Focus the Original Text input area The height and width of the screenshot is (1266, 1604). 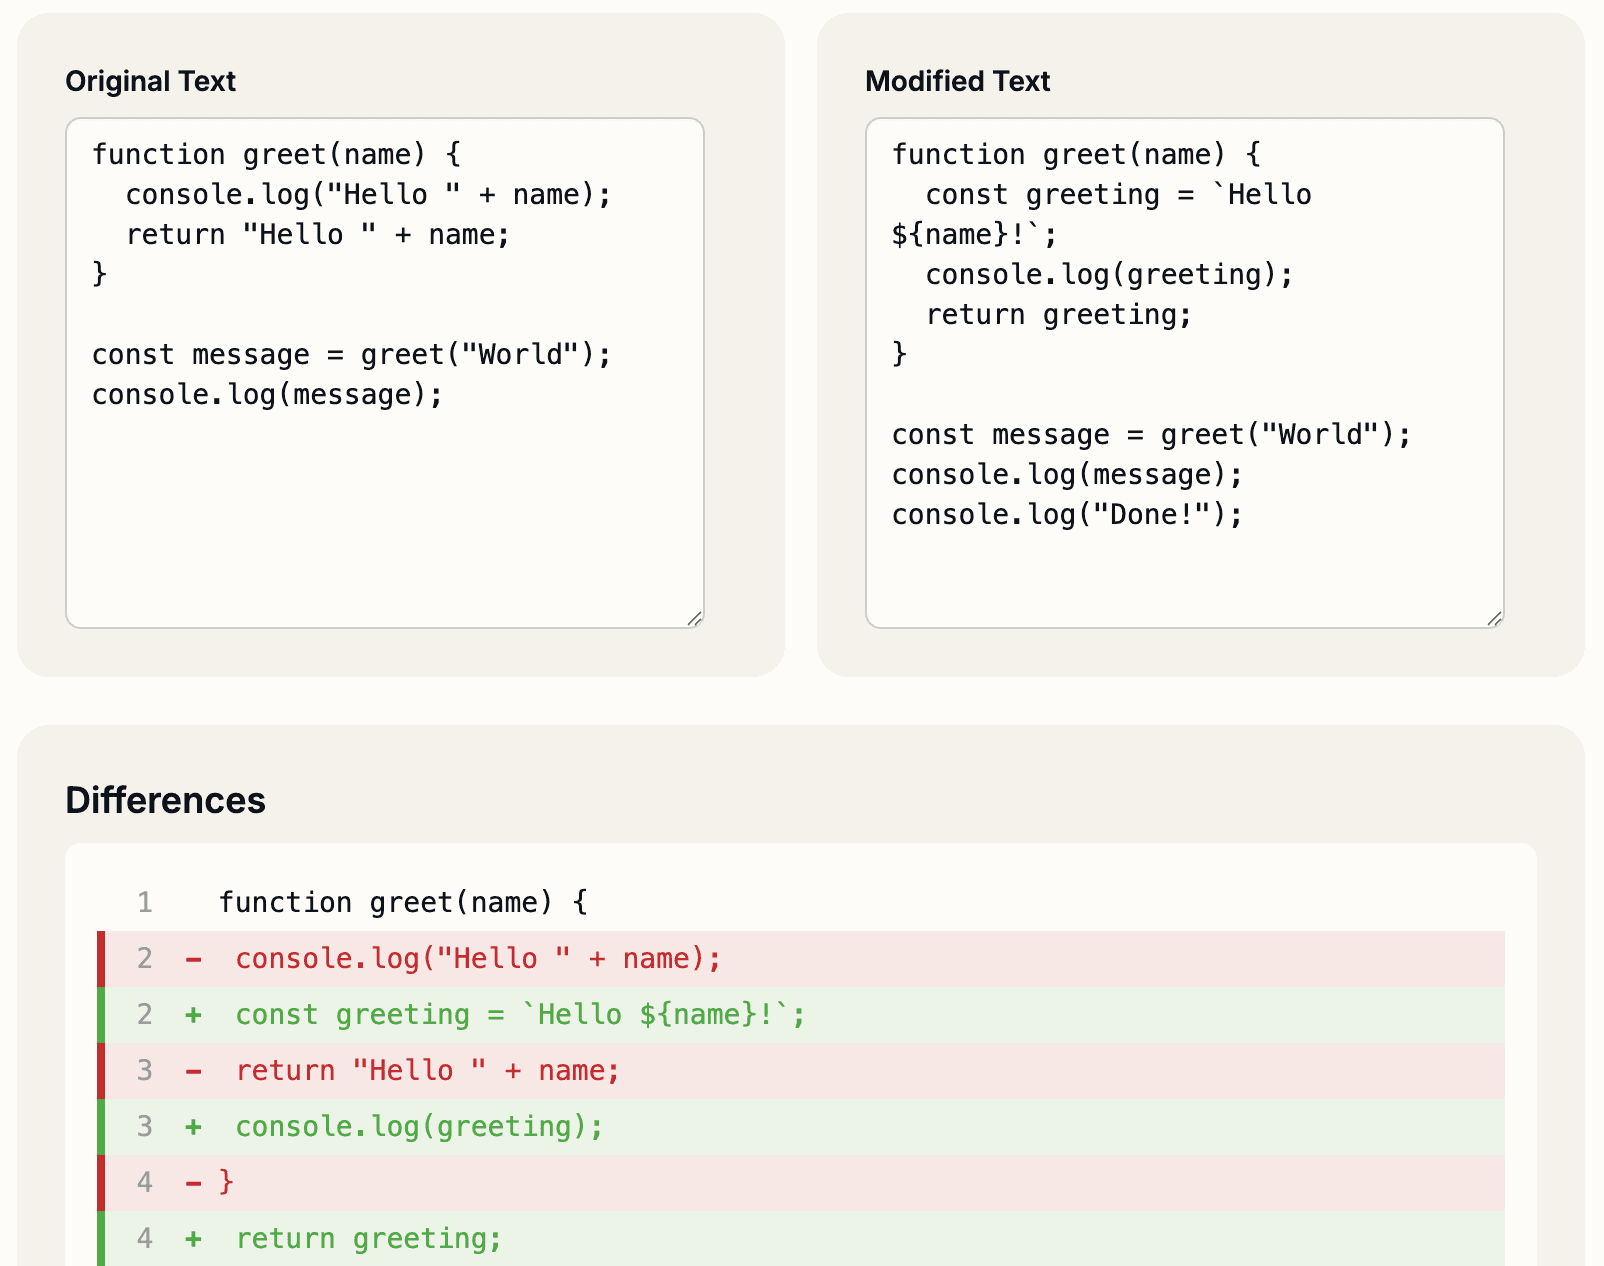click(385, 500)
